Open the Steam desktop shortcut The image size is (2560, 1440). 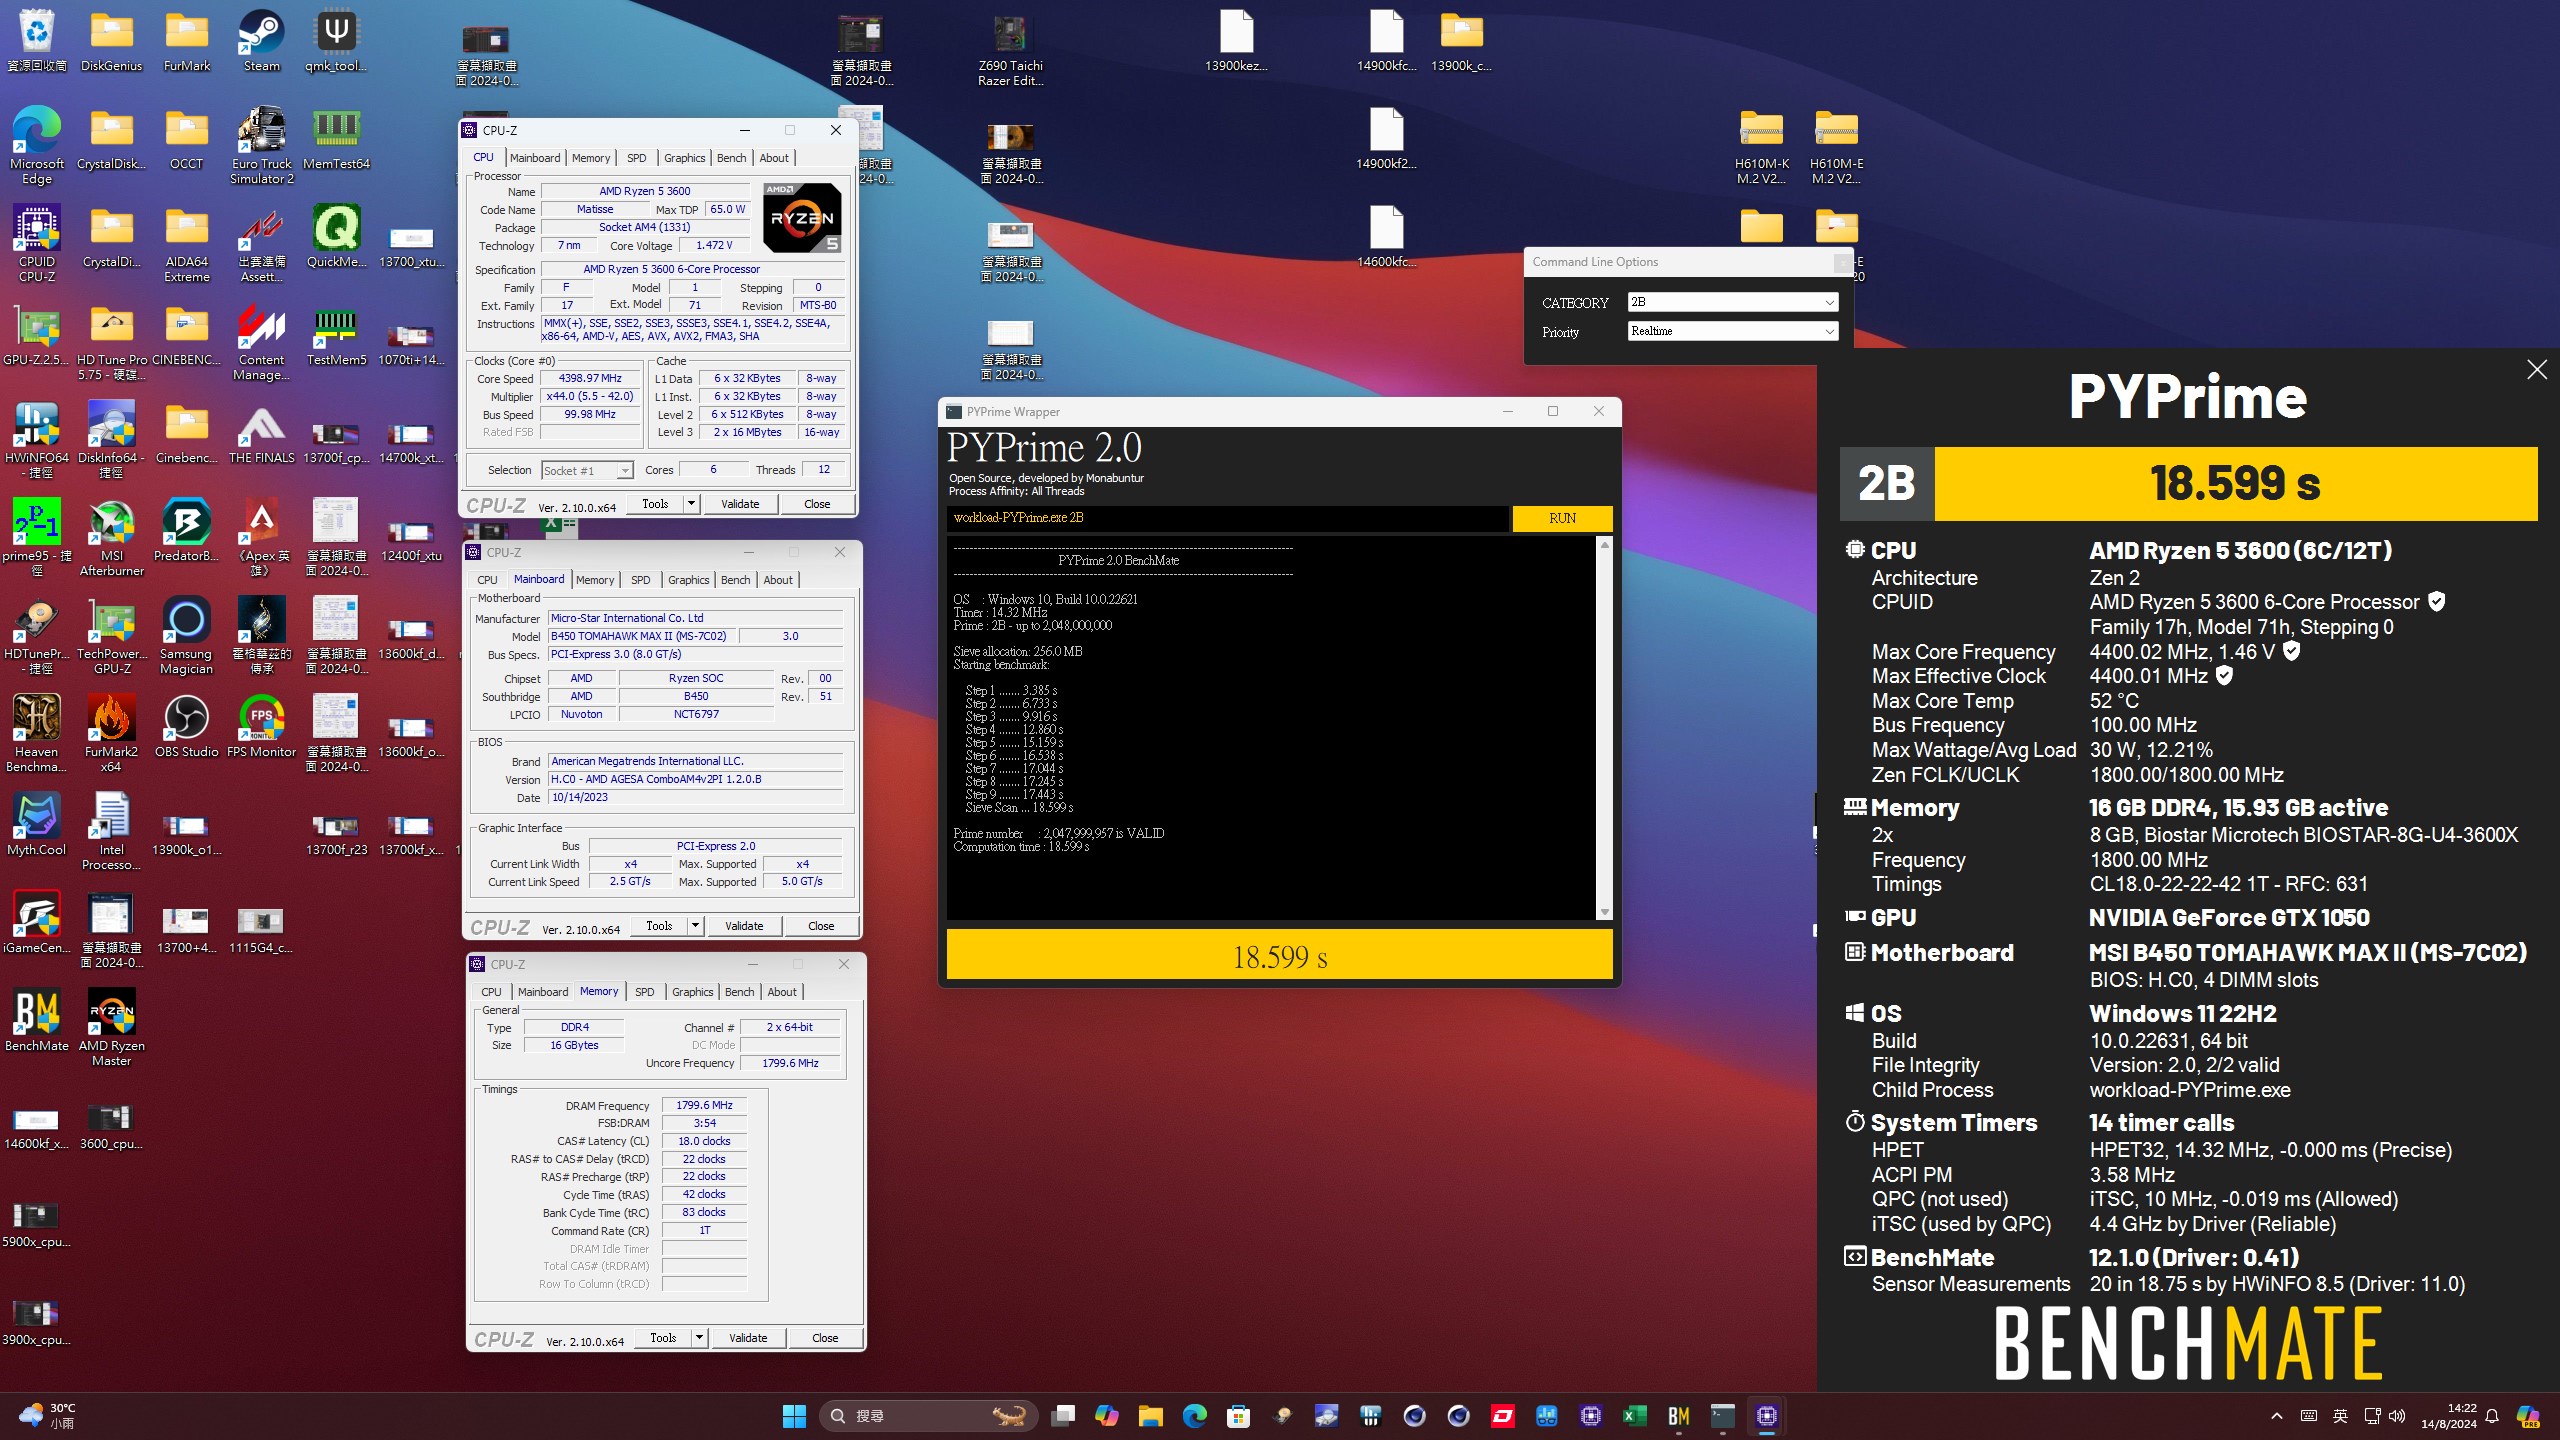(x=261, y=41)
